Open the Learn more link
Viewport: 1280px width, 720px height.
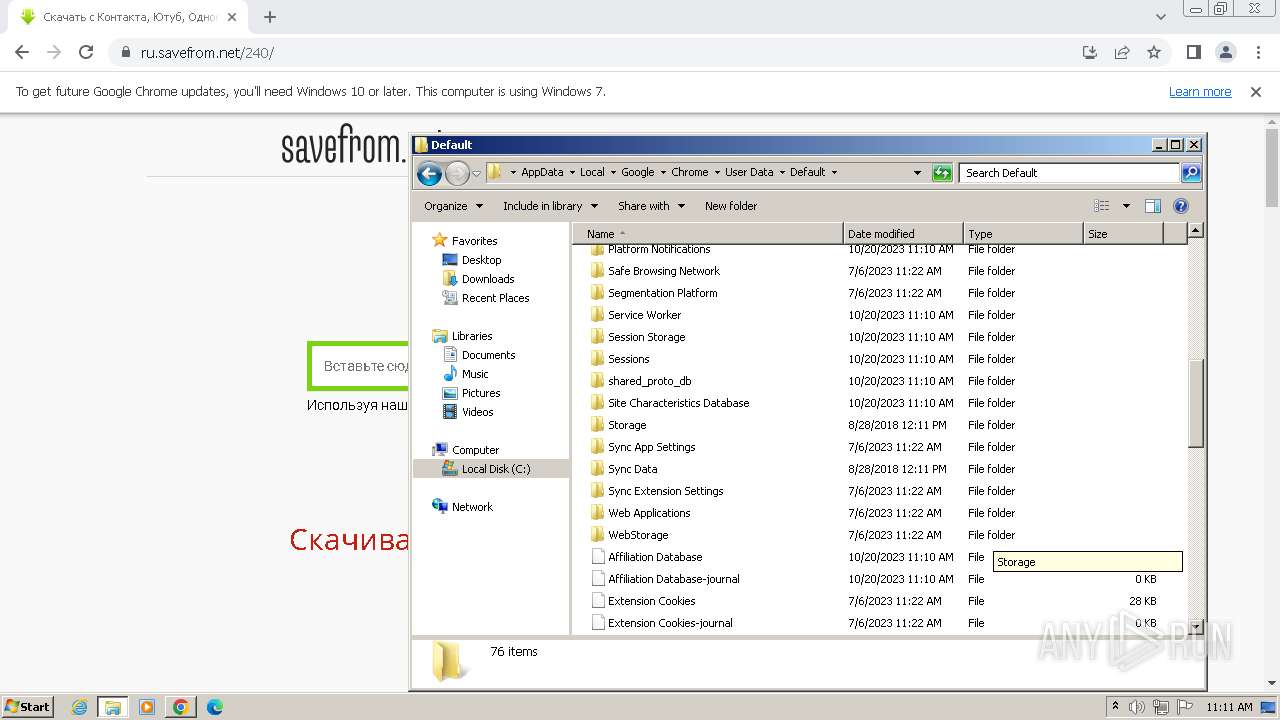[1200, 92]
